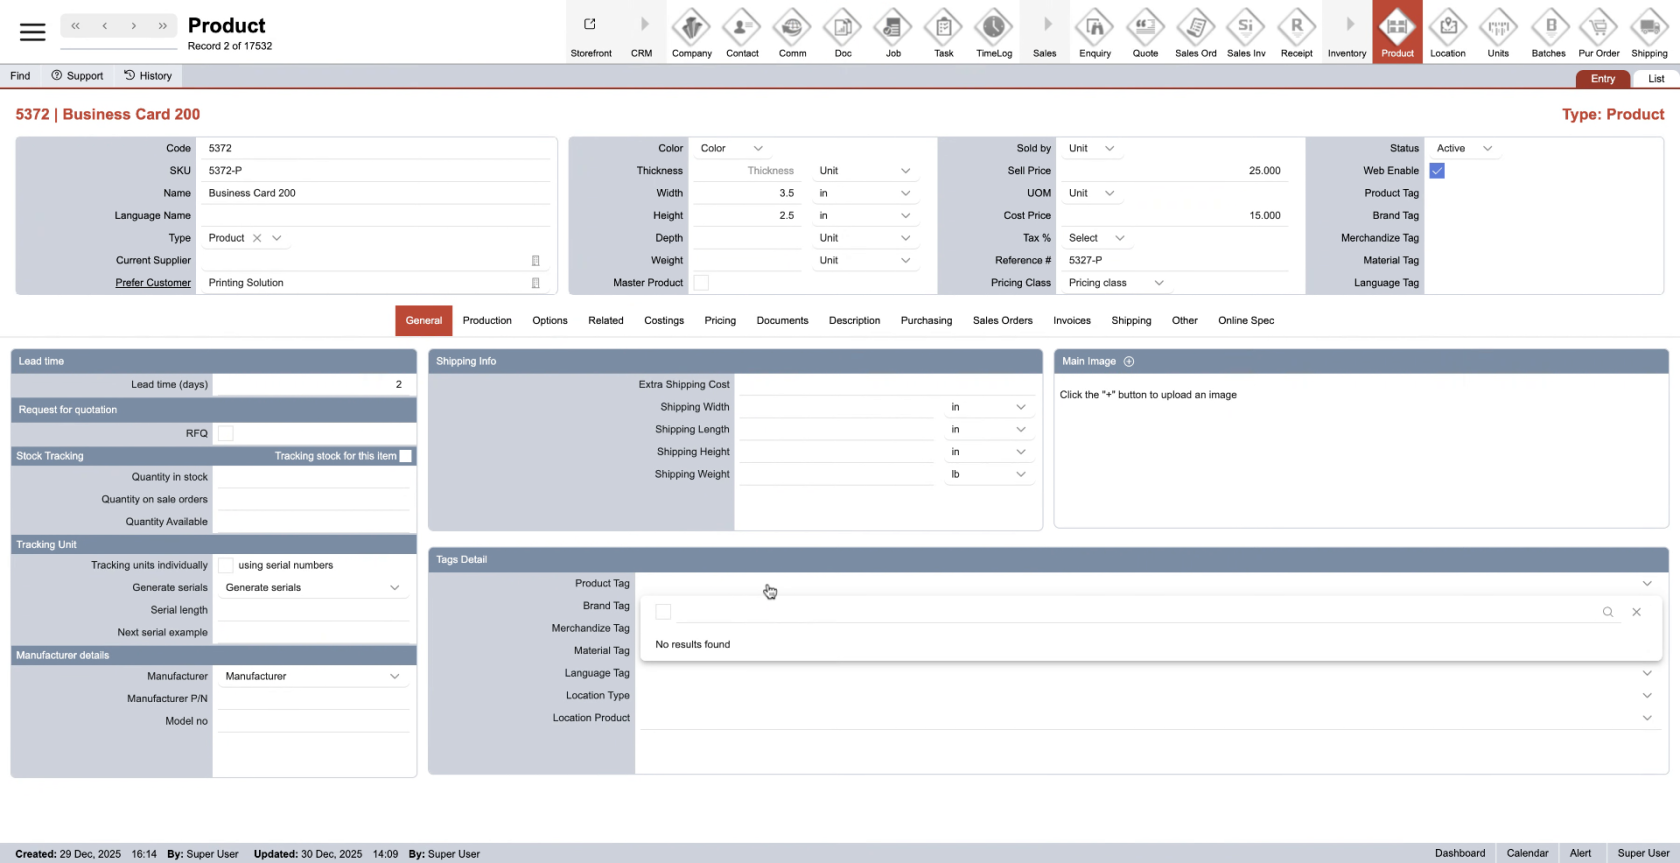Switch to the Production tab
Screen dimensions: 1680x863
pos(487,321)
